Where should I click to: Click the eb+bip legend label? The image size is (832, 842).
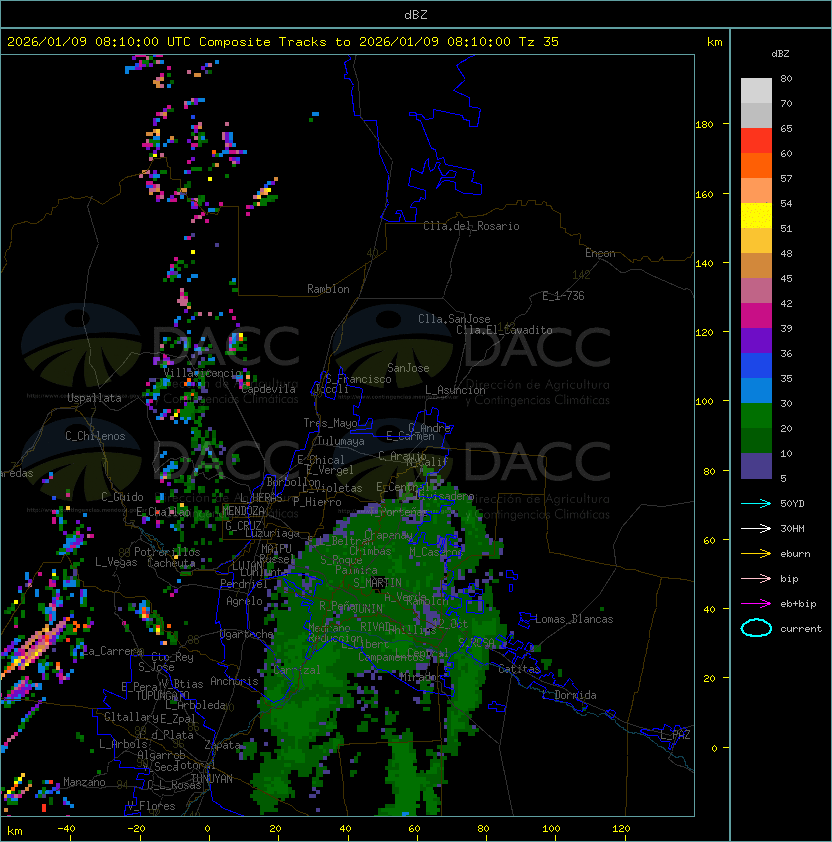click(798, 604)
